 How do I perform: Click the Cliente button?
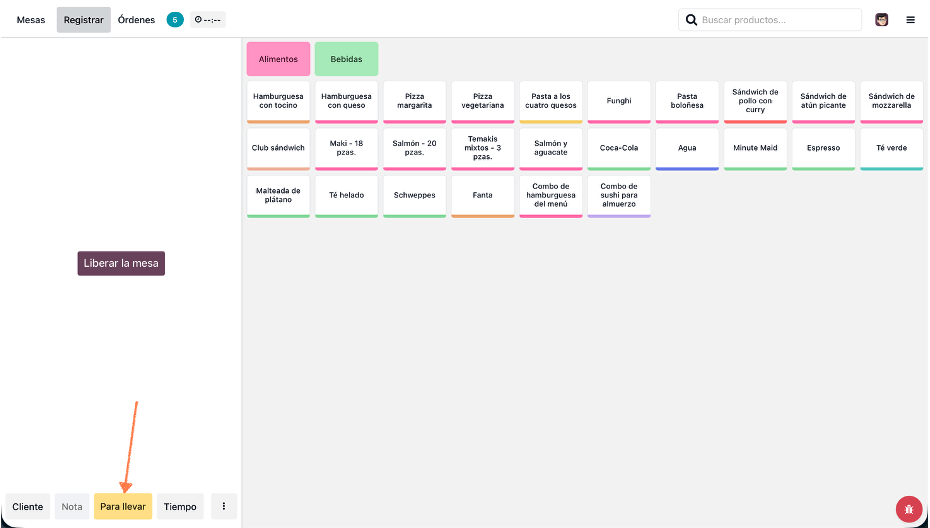[x=28, y=506]
